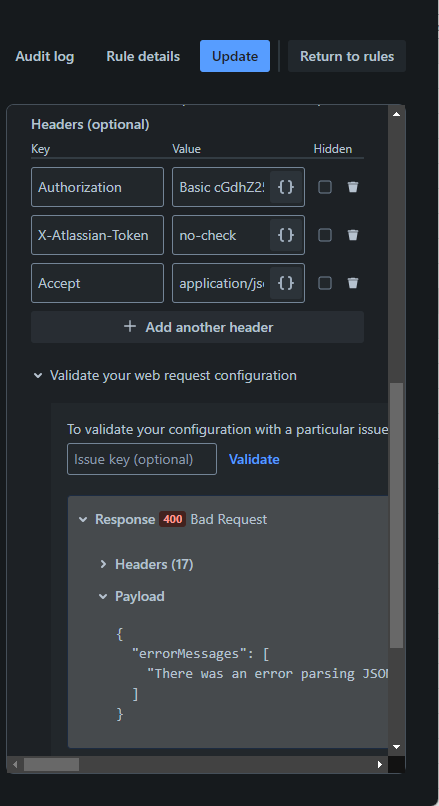Click the horizontal scrollbar thumb

(x=51, y=764)
